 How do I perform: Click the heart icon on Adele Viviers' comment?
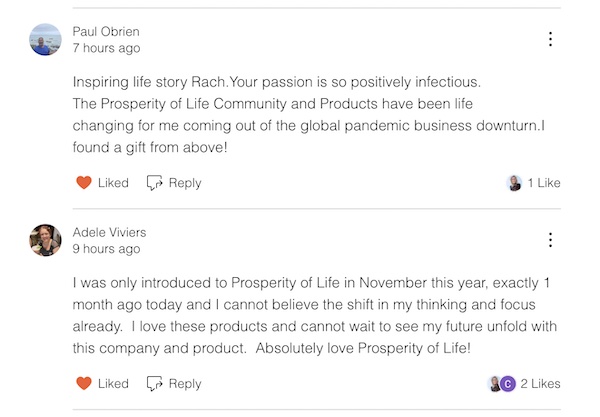click(x=84, y=384)
